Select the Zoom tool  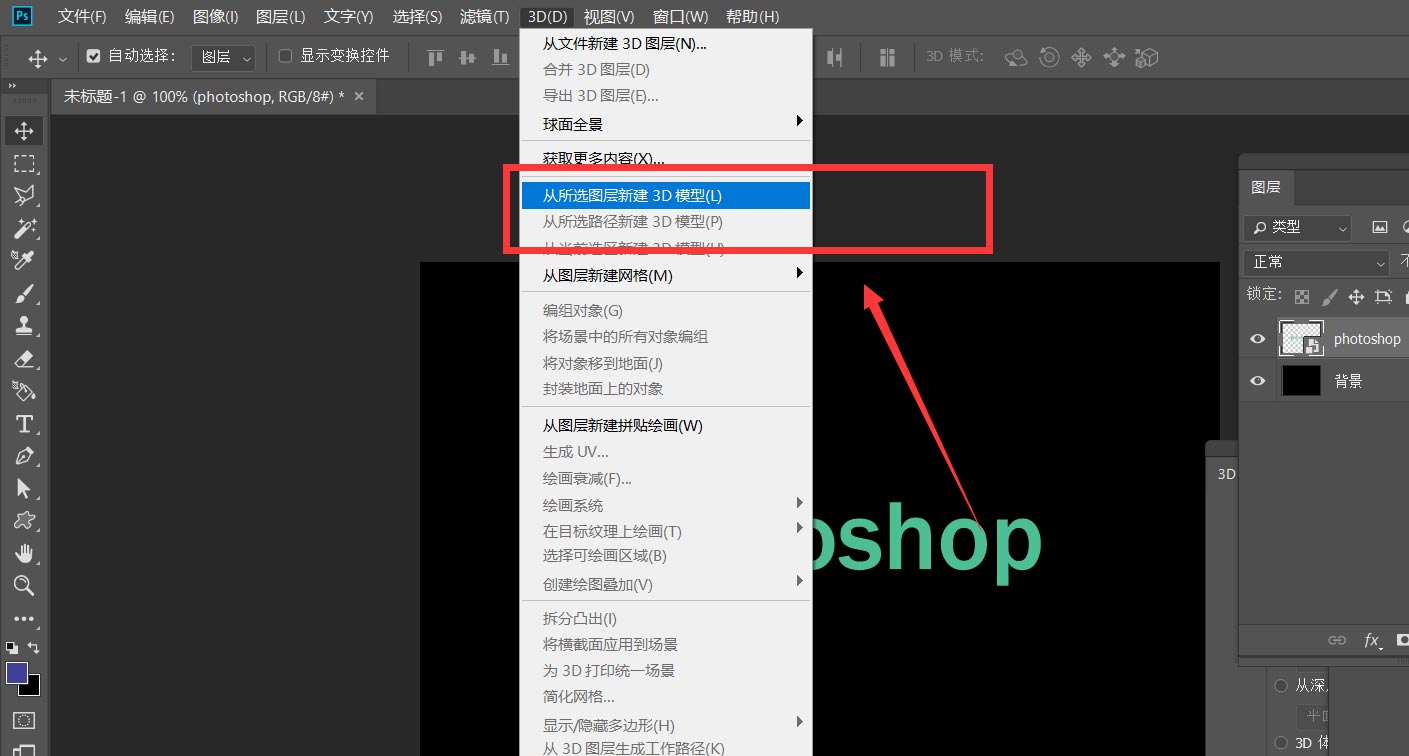click(x=24, y=586)
